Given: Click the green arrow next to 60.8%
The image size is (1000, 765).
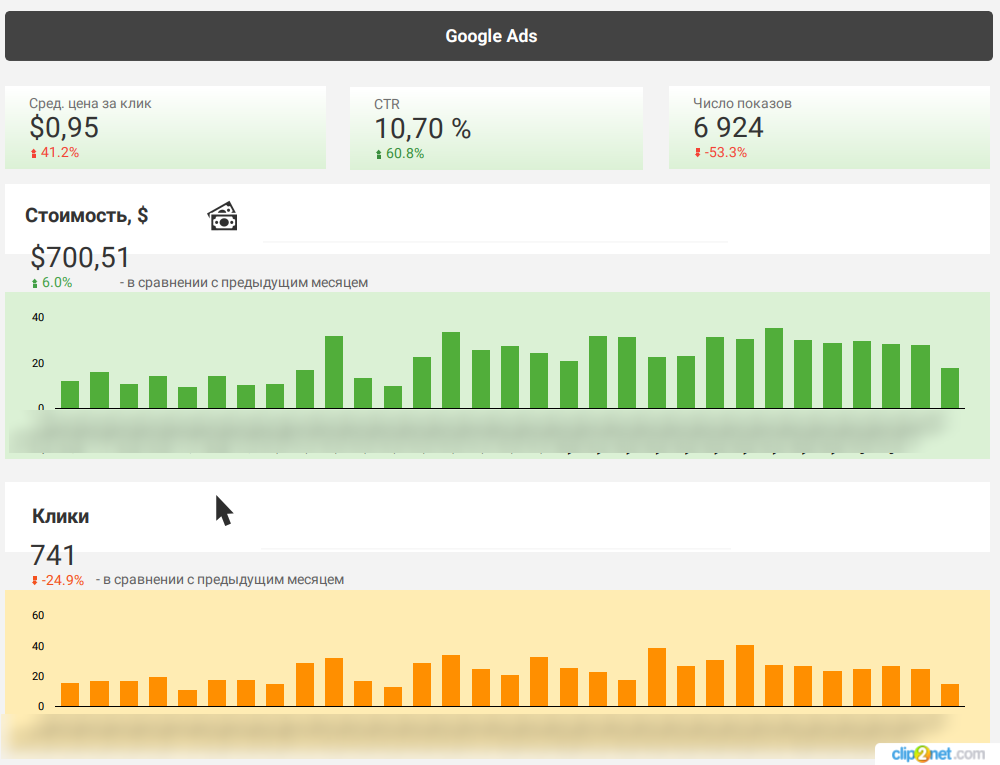Looking at the screenshot, I should 378,154.
